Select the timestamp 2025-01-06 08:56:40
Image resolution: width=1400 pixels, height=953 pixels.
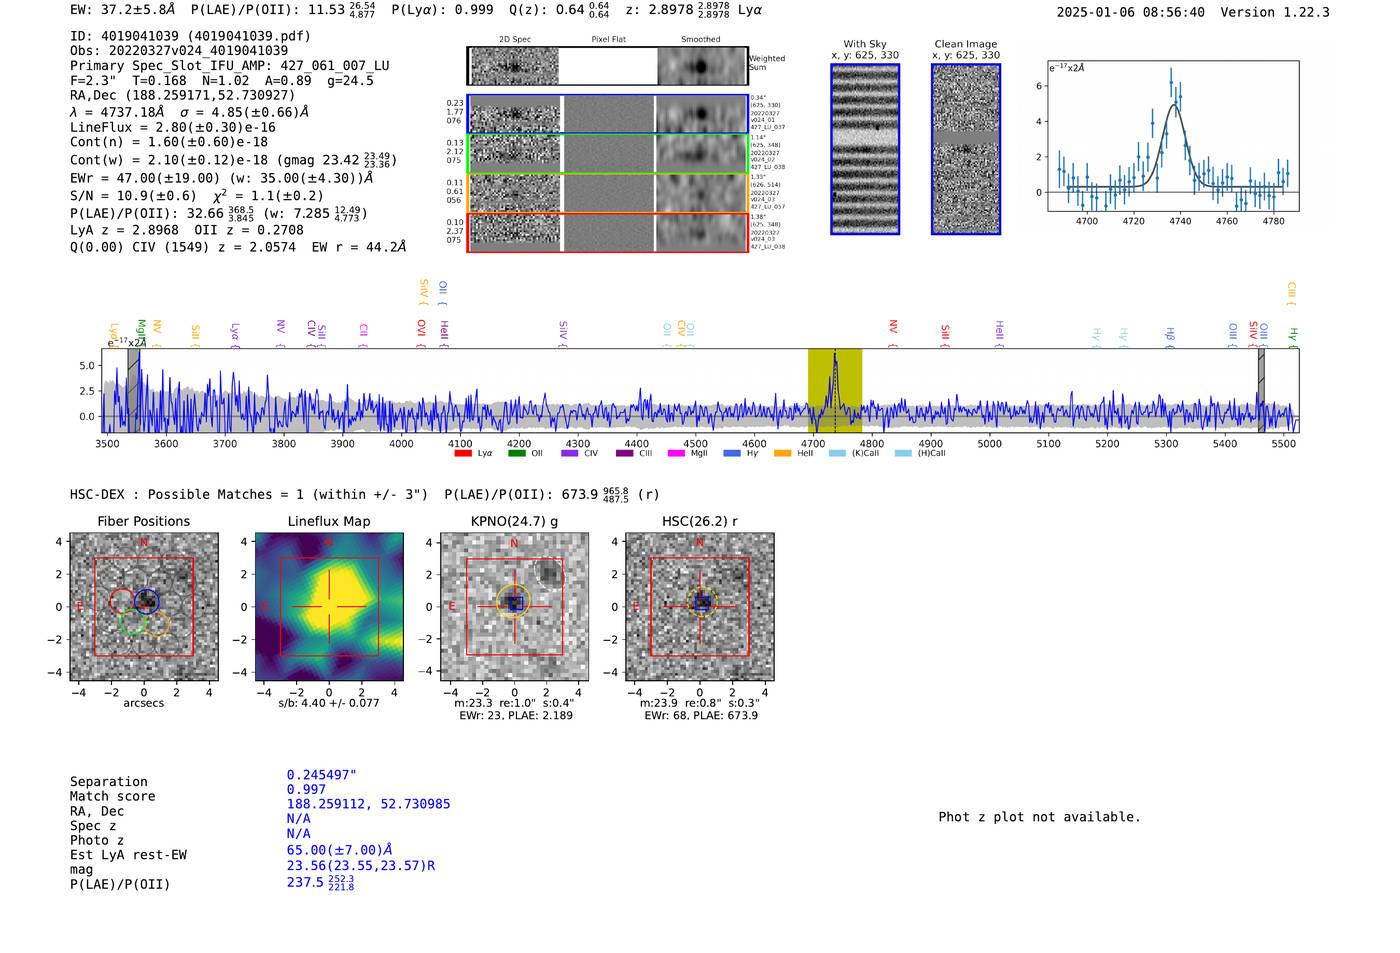pos(1130,12)
